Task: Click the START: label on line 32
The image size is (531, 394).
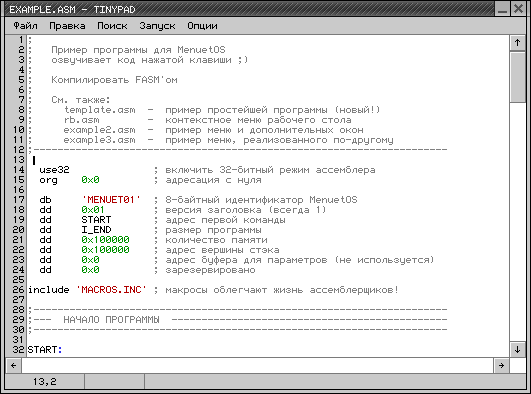Action: click(45, 350)
